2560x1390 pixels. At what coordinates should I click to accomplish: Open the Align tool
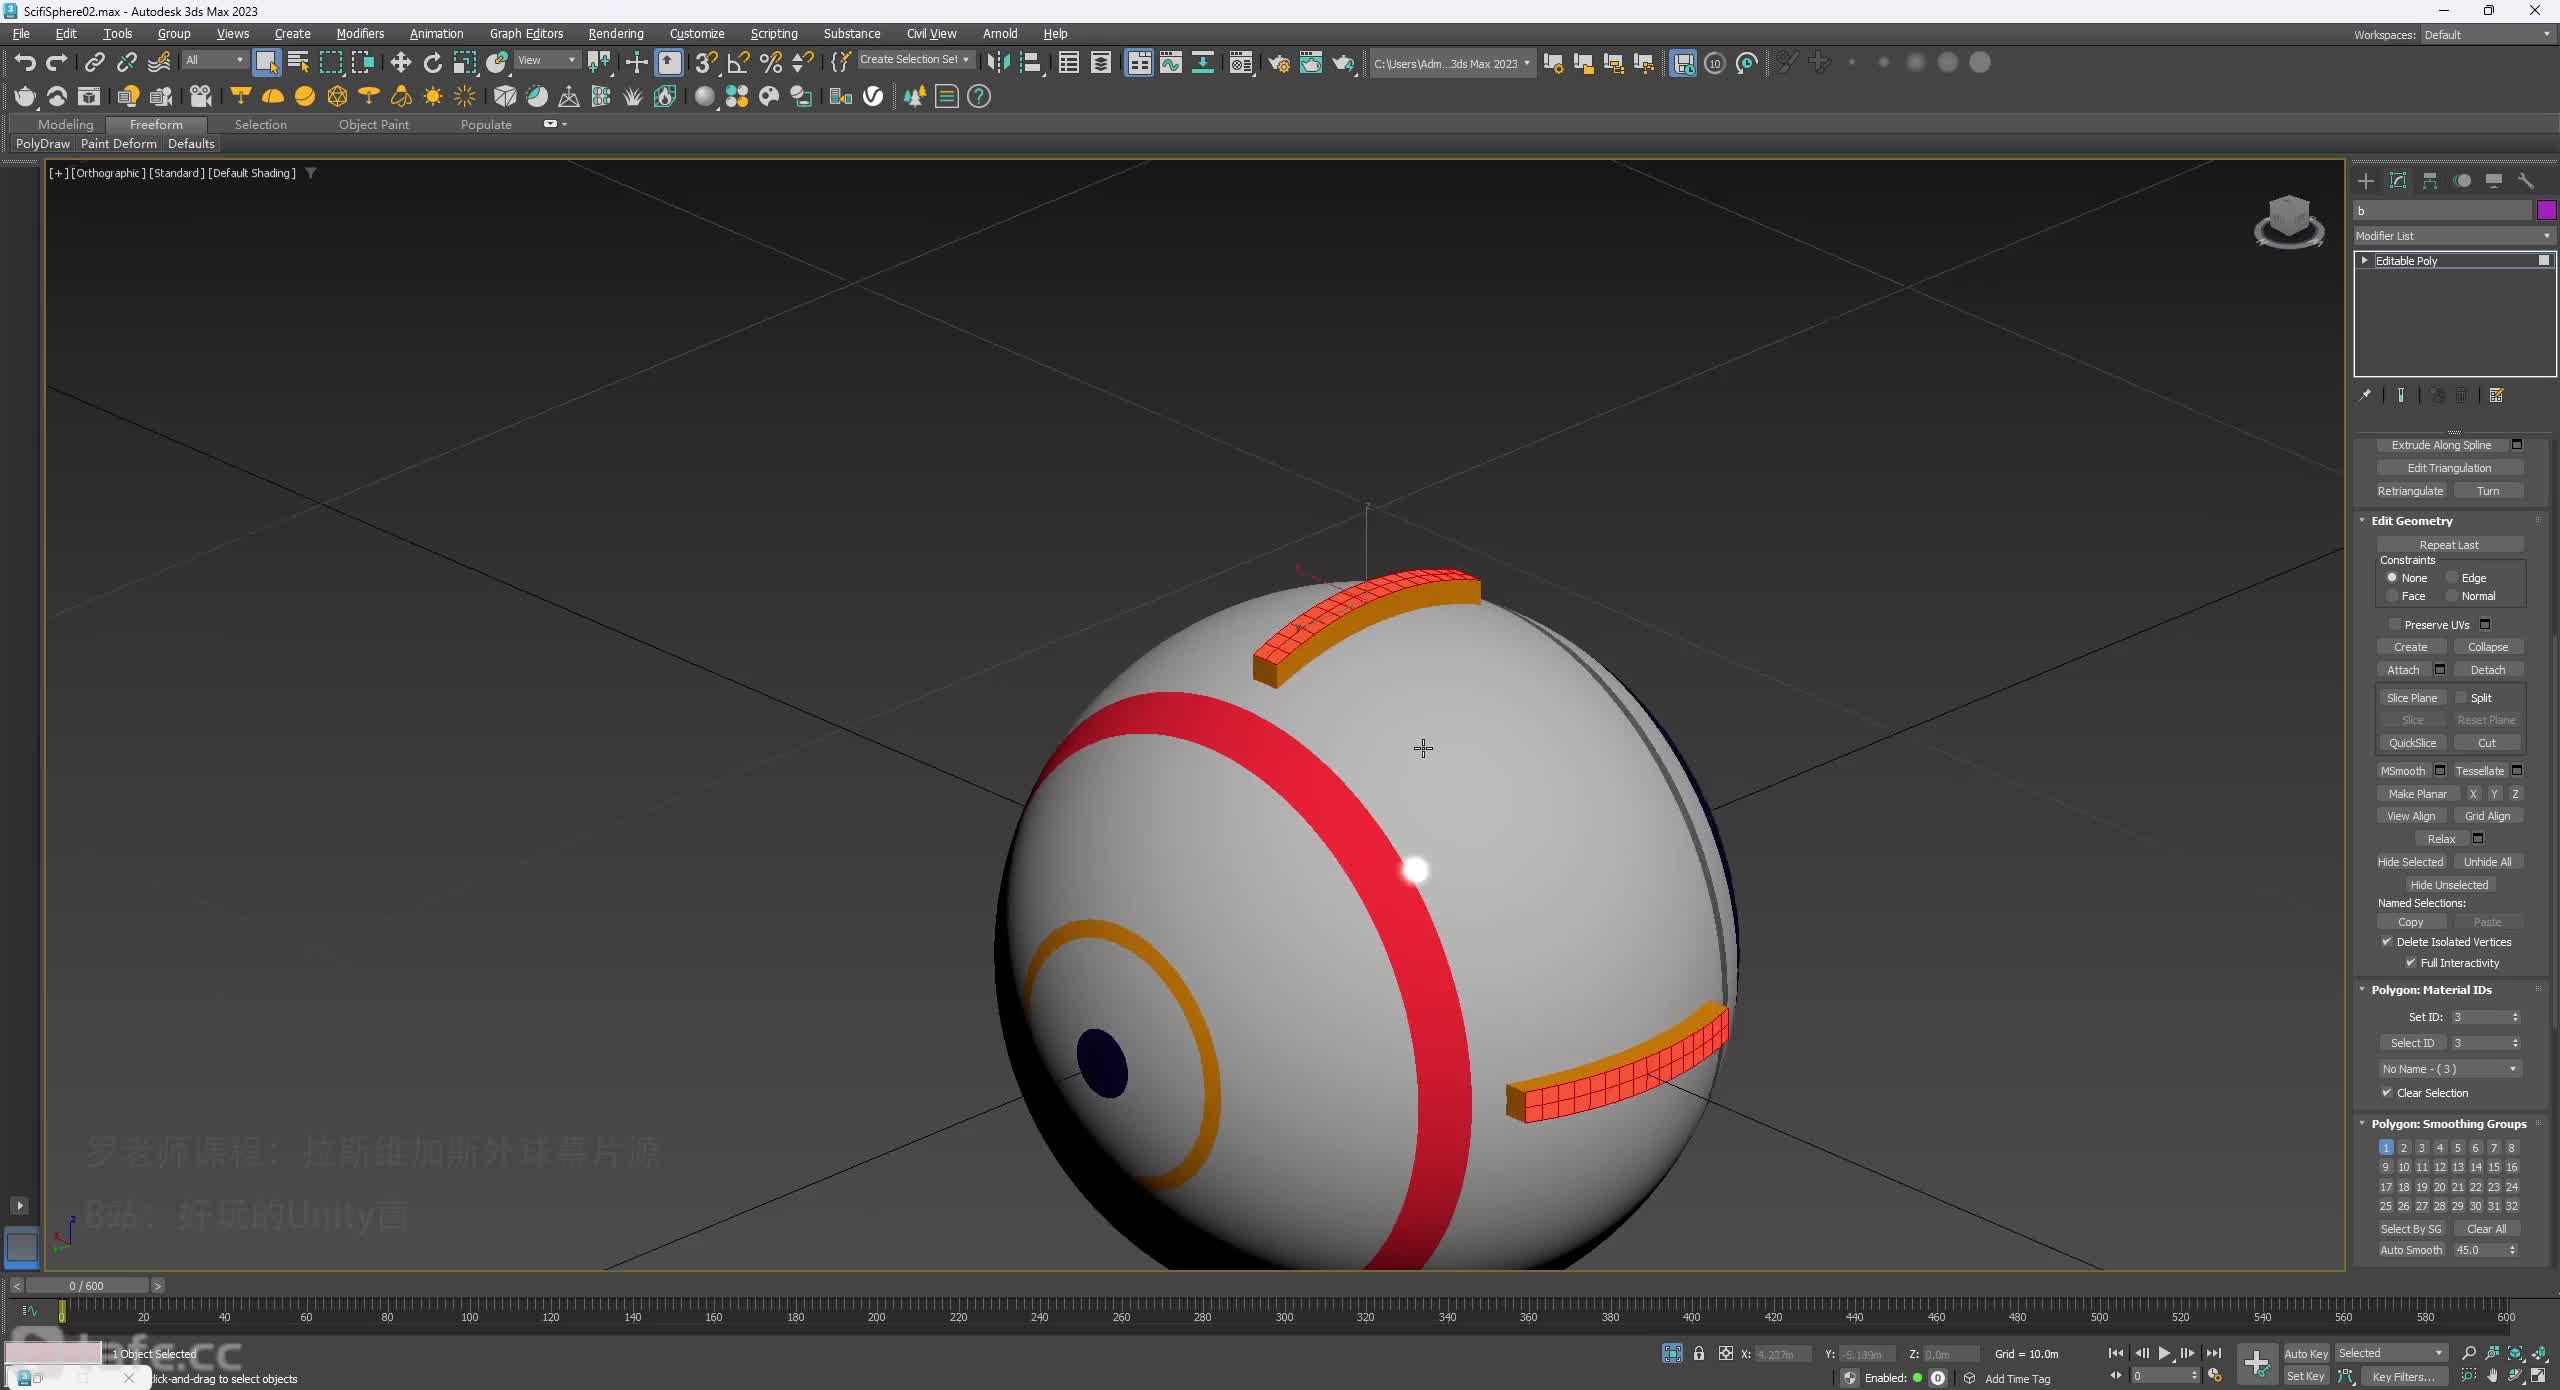pyautogui.click(x=1029, y=63)
